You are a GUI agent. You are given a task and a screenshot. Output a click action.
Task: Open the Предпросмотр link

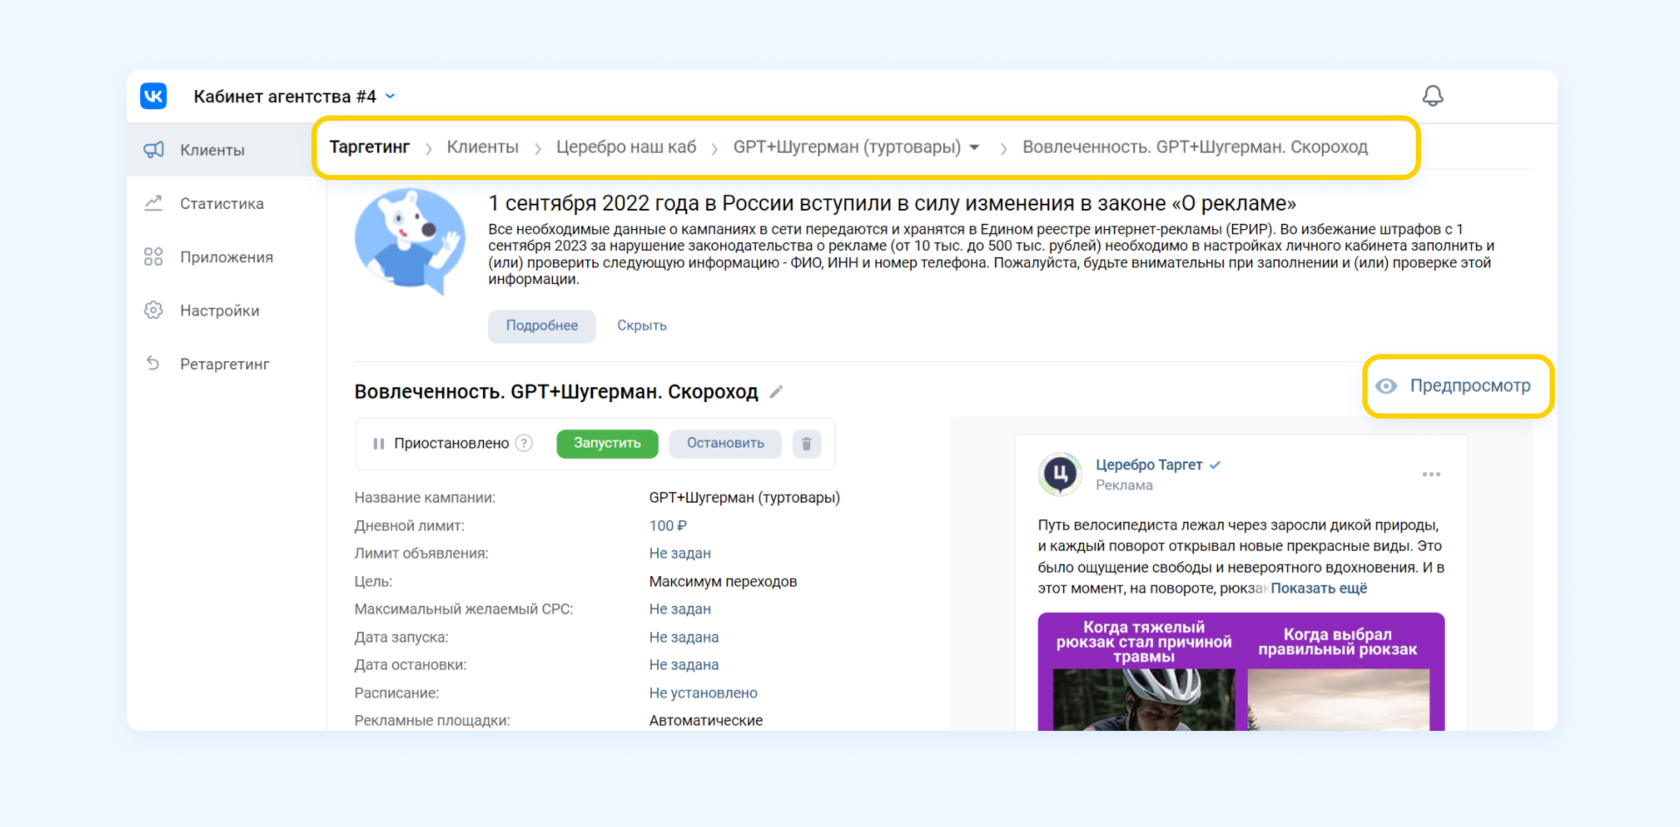pos(1470,386)
